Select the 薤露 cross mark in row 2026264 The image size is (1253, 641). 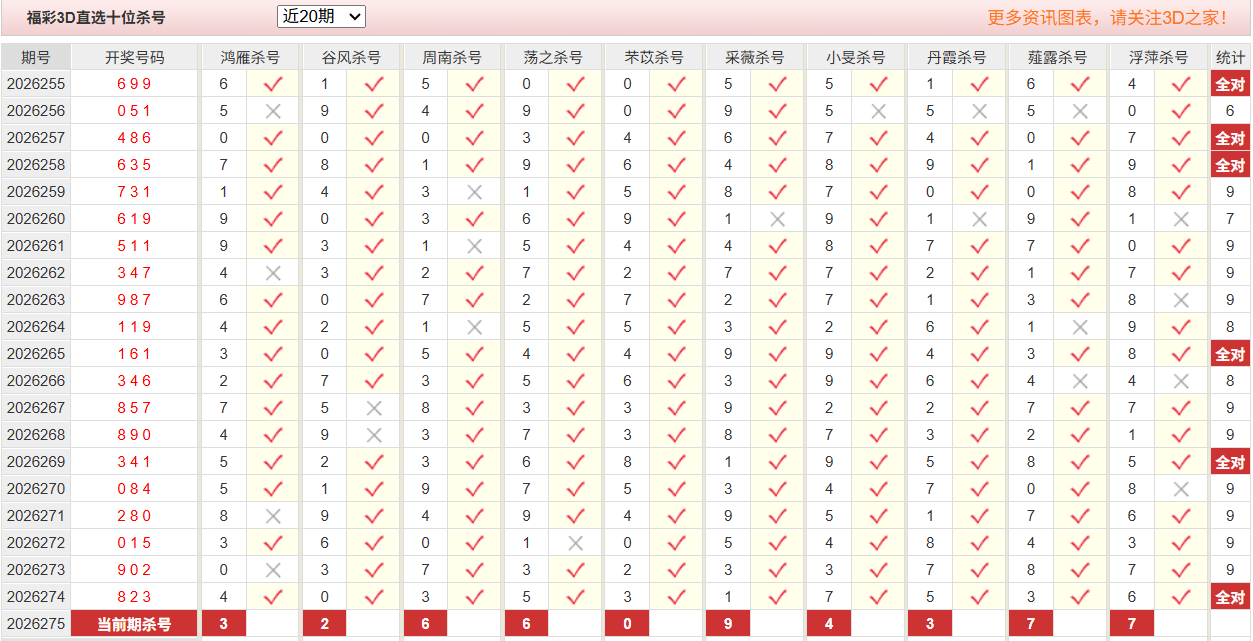pos(1081,327)
